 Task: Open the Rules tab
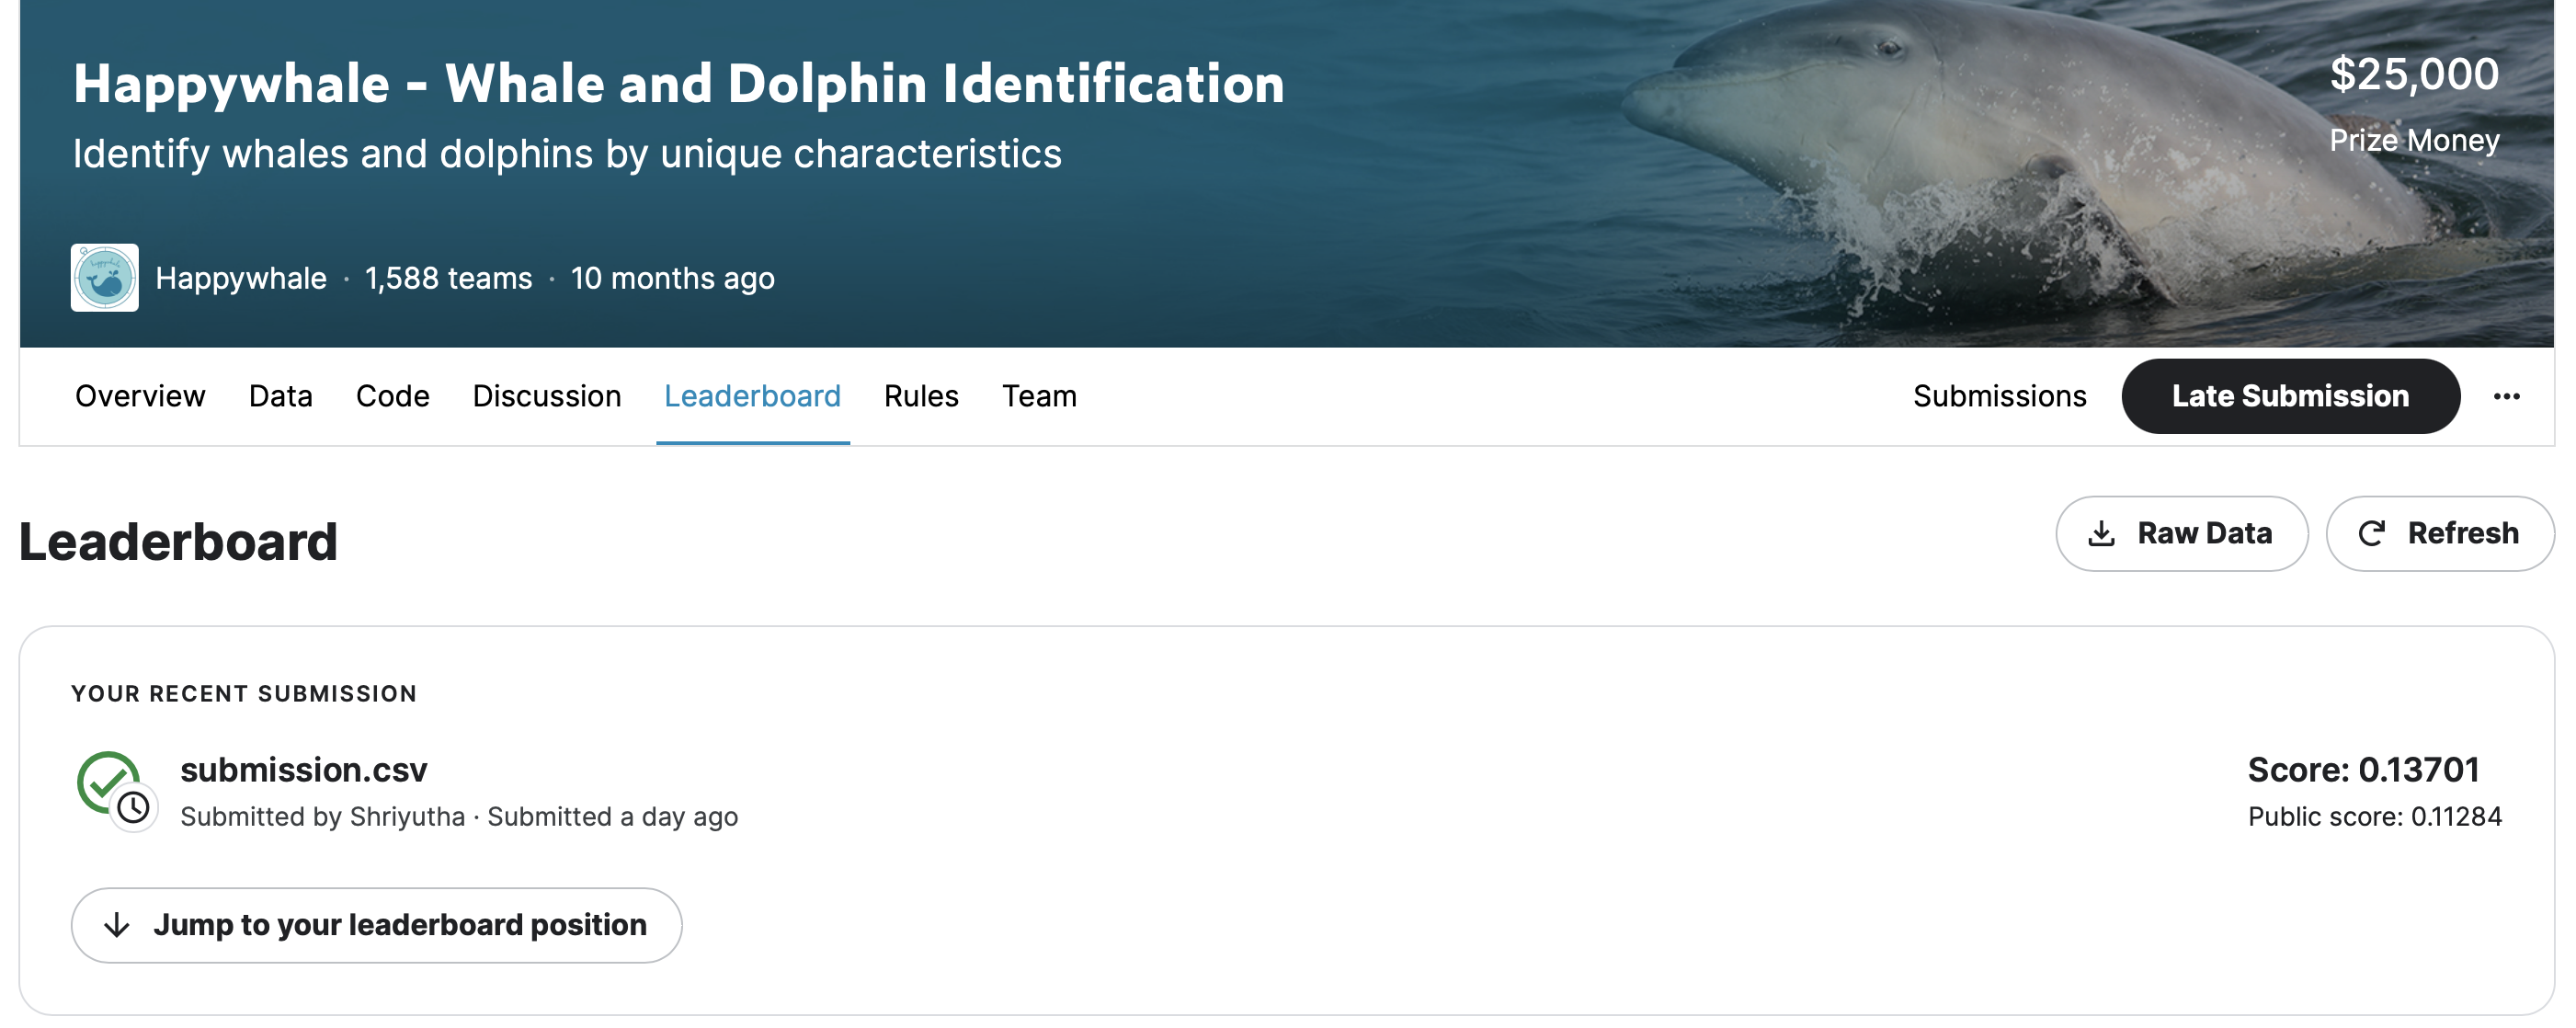point(920,396)
